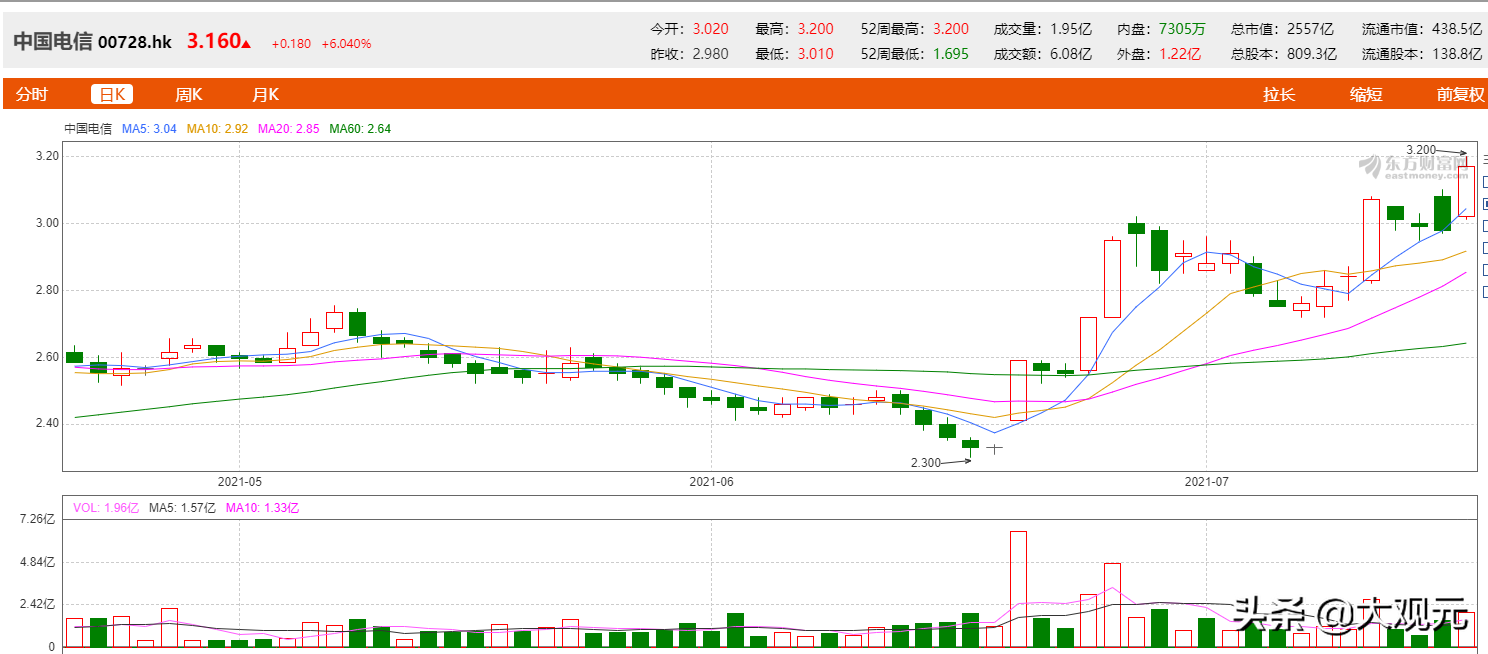Switch to the 分时 intraday tab
This screenshot has height=654, width=1488.
[x=31, y=94]
